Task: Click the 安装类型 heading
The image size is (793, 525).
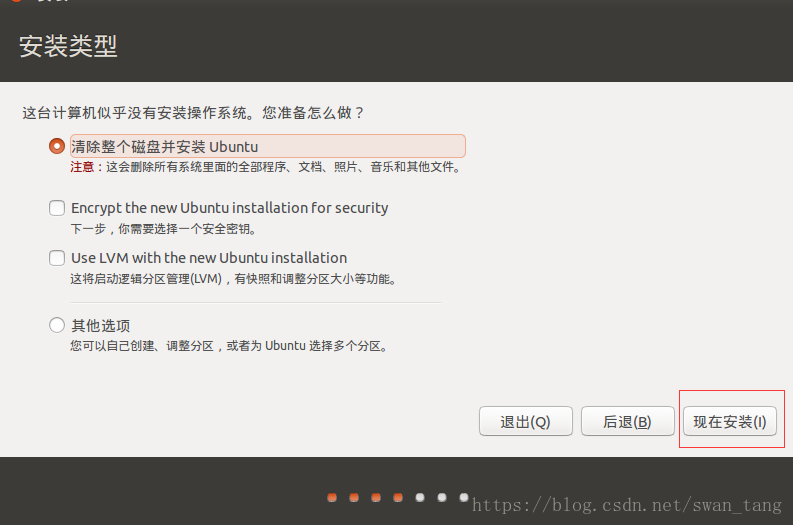Action: (x=68, y=46)
